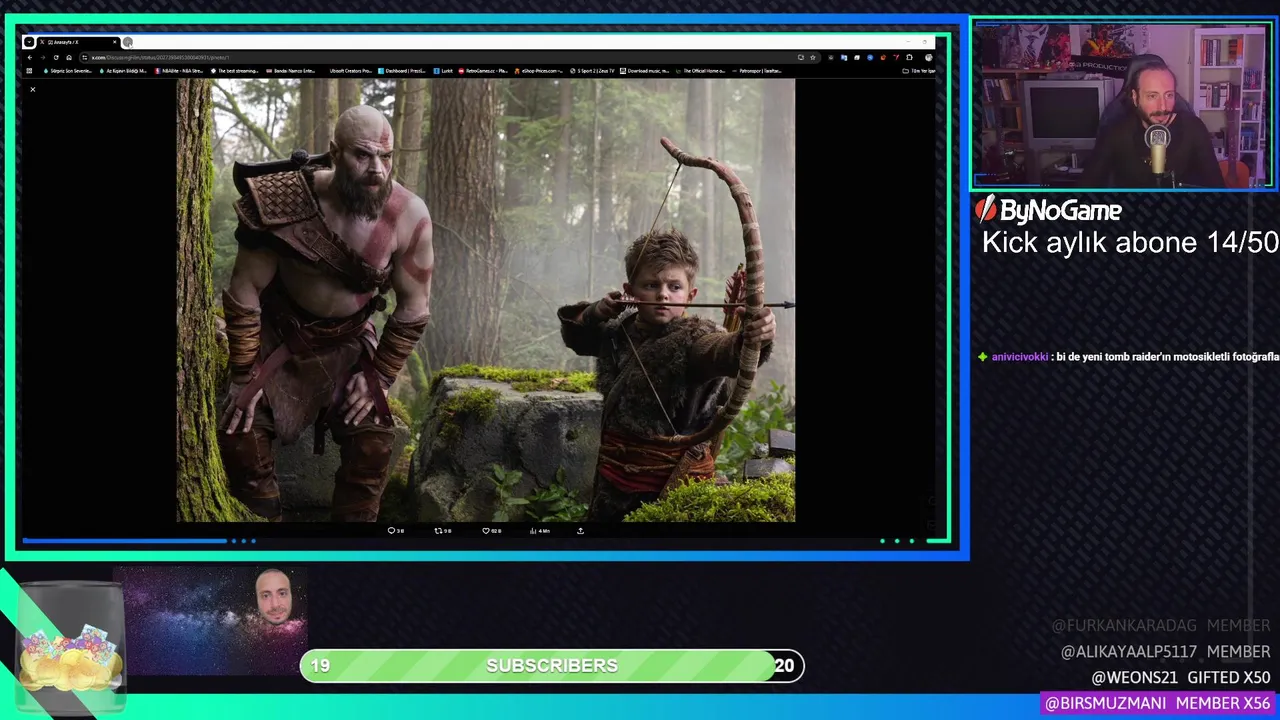Open the Dashboard bookmark
Image resolution: width=1280 pixels, height=720 pixels.
click(401, 71)
